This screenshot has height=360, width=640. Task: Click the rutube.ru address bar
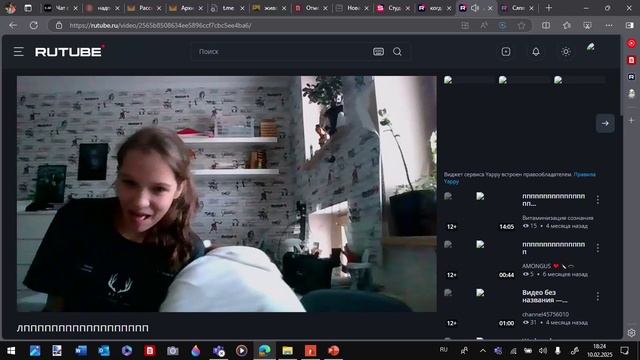[261, 26]
